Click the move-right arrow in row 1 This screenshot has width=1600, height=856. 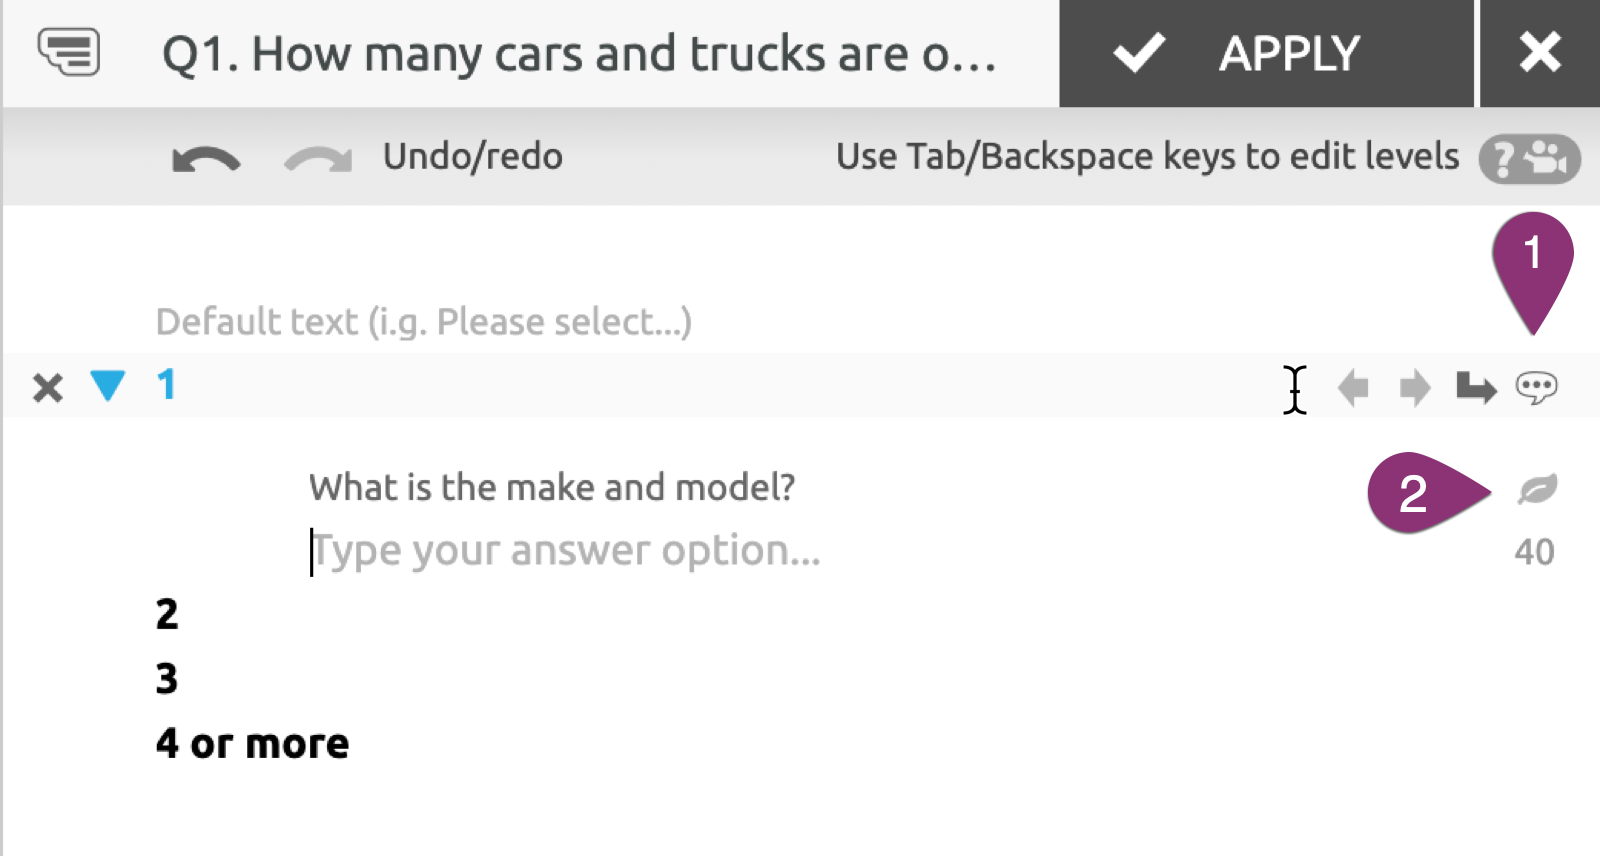(1415, 387)
